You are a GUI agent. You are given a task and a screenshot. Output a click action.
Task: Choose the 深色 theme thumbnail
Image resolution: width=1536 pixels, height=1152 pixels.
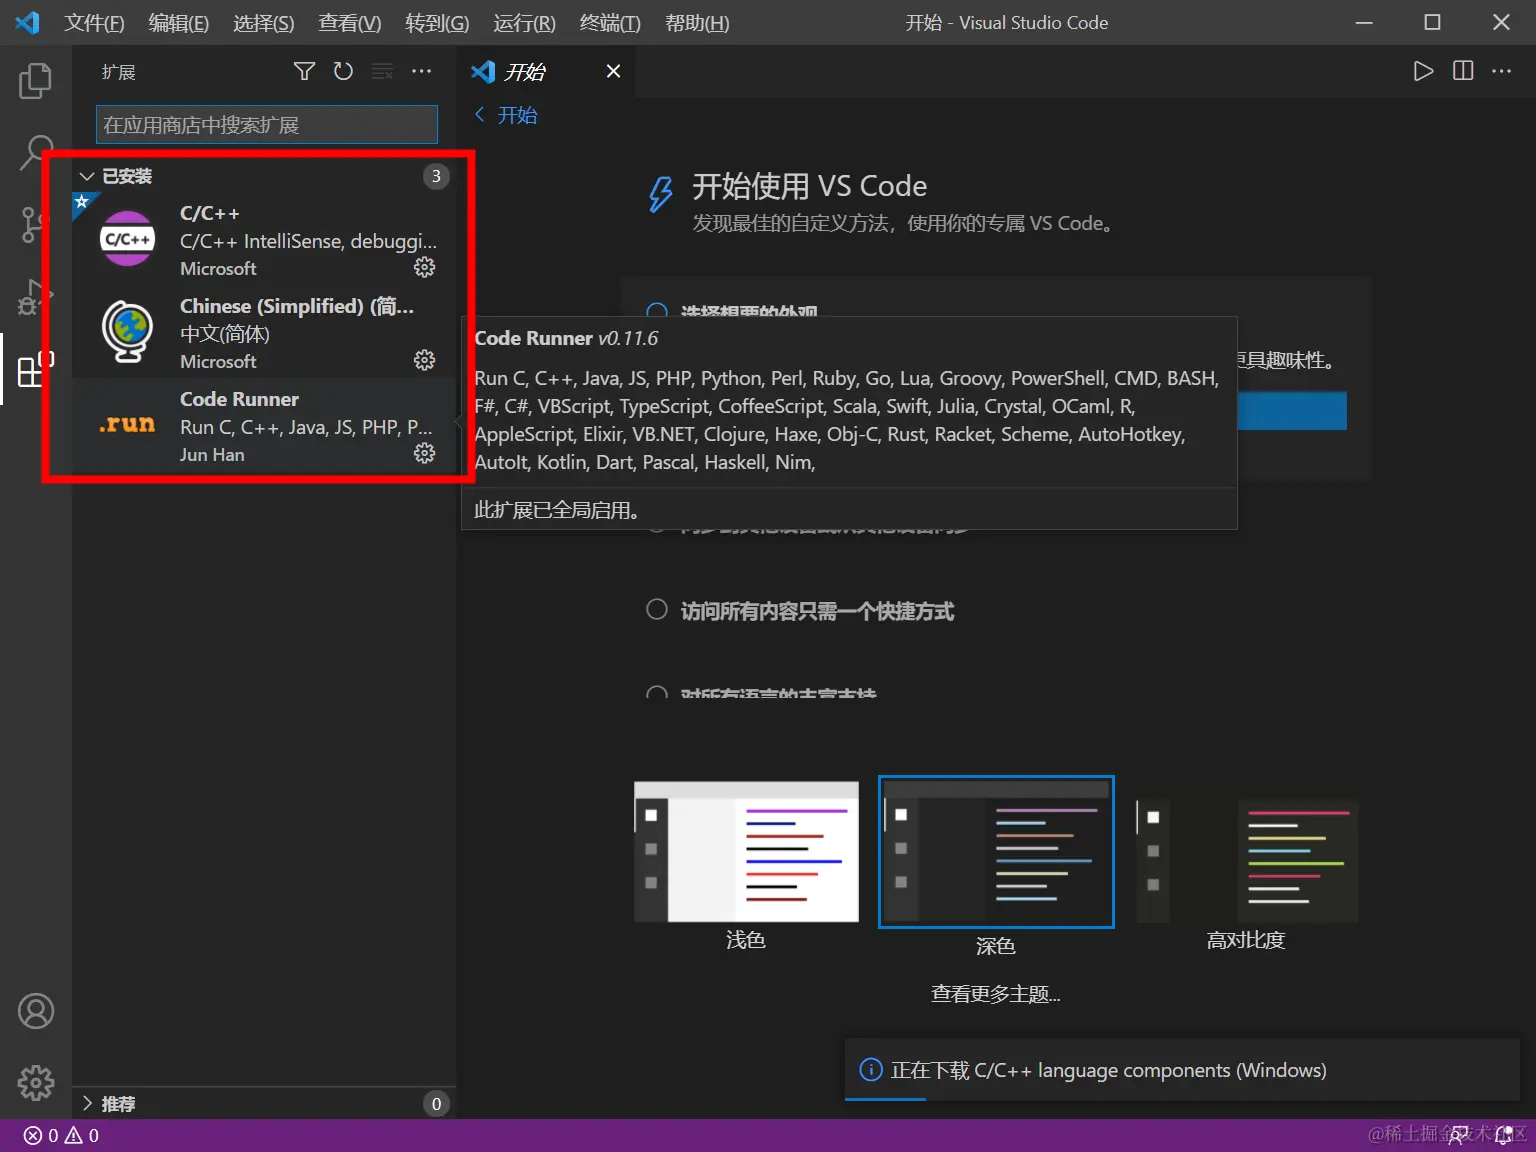[x=996, y=852]
